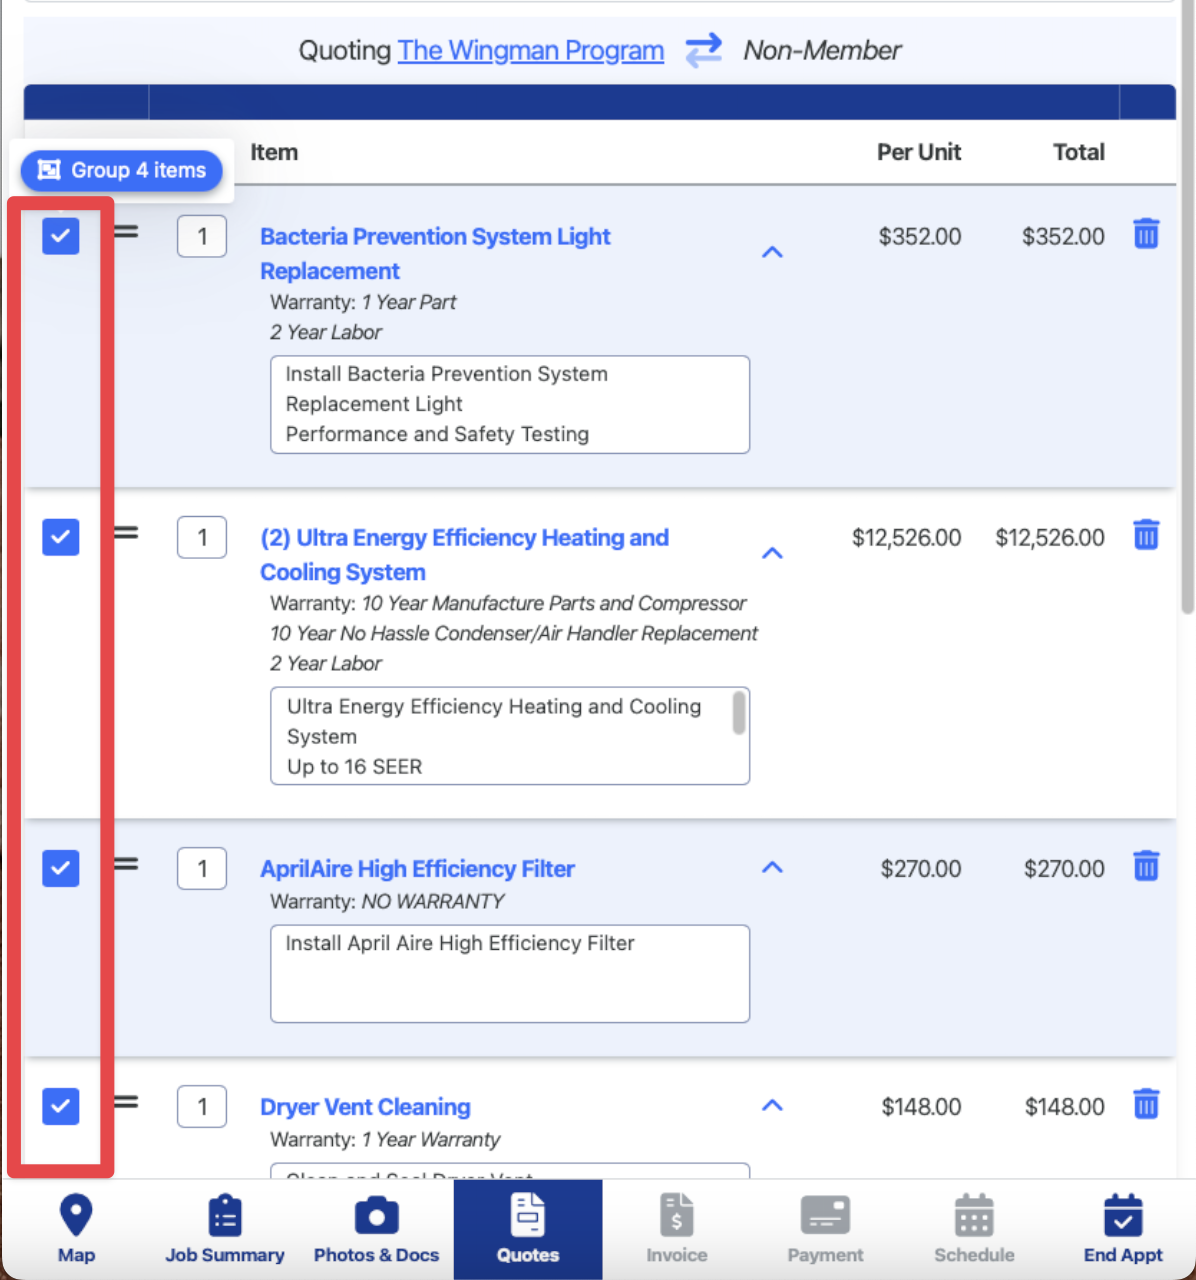Delete the Bacteria Prevention System Light item
The image size is (1196, 1280).
(x=1146, y=234)
